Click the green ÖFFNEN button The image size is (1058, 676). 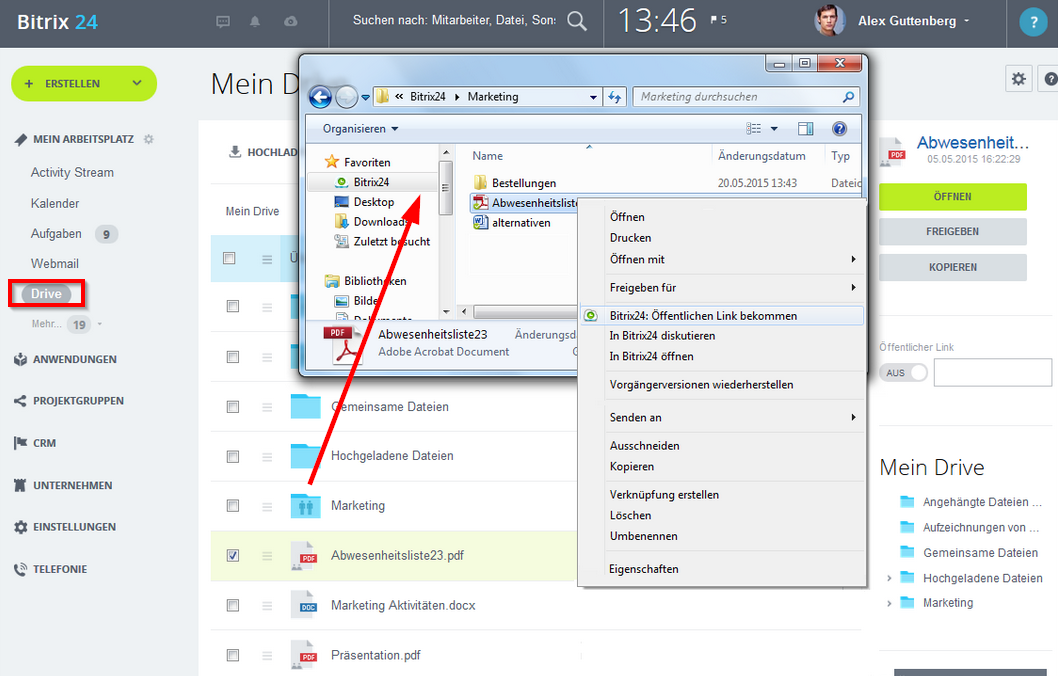pyautogui.click(x=952, y=197)
